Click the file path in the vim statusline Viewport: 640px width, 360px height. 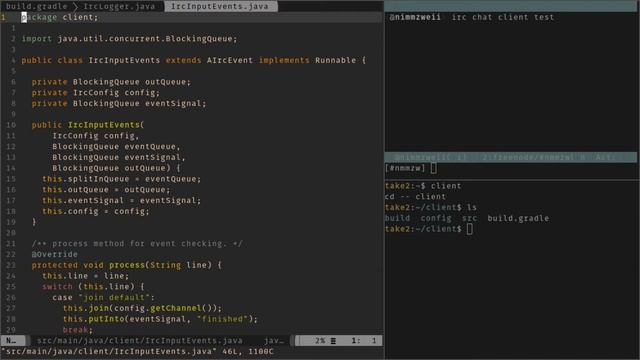[x=140, y=340]
